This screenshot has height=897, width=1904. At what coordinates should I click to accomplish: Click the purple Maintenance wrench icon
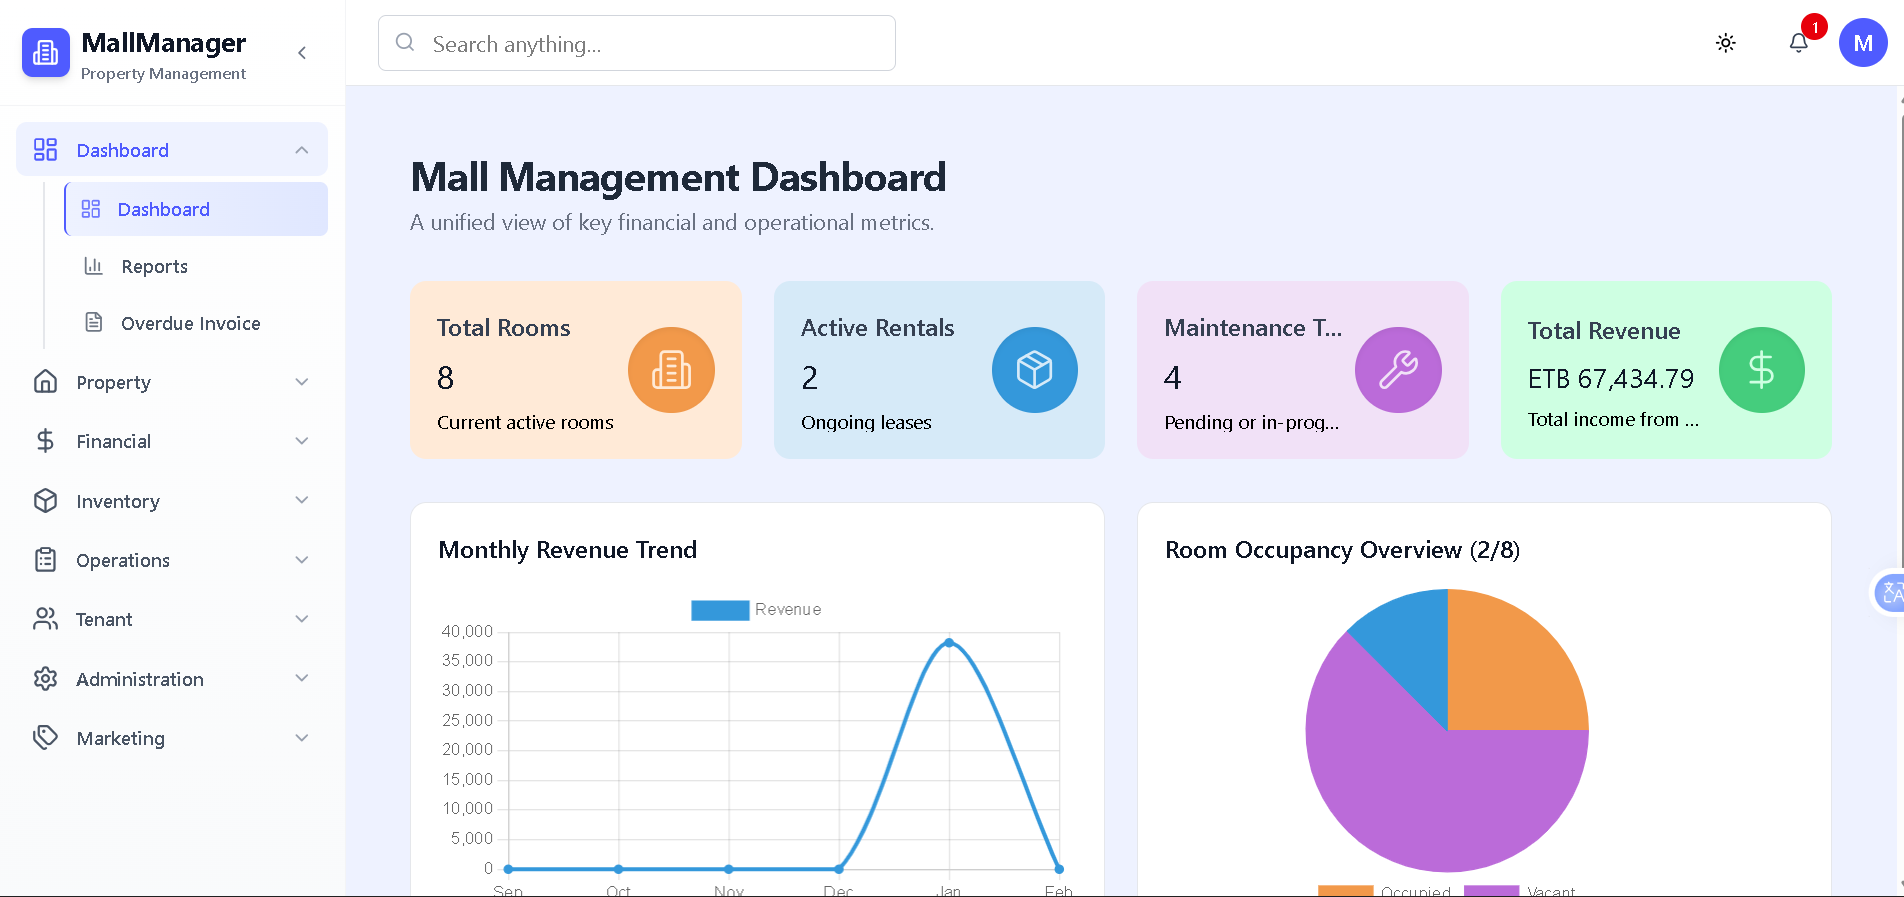(x=1397, y=370)
